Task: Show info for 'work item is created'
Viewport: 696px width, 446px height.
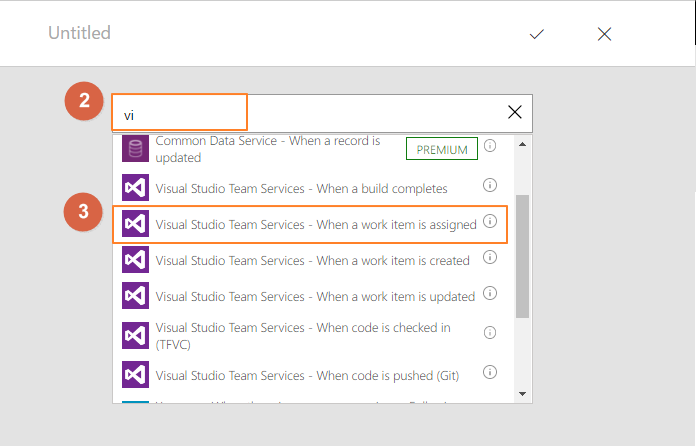Action: click(490, 257)
